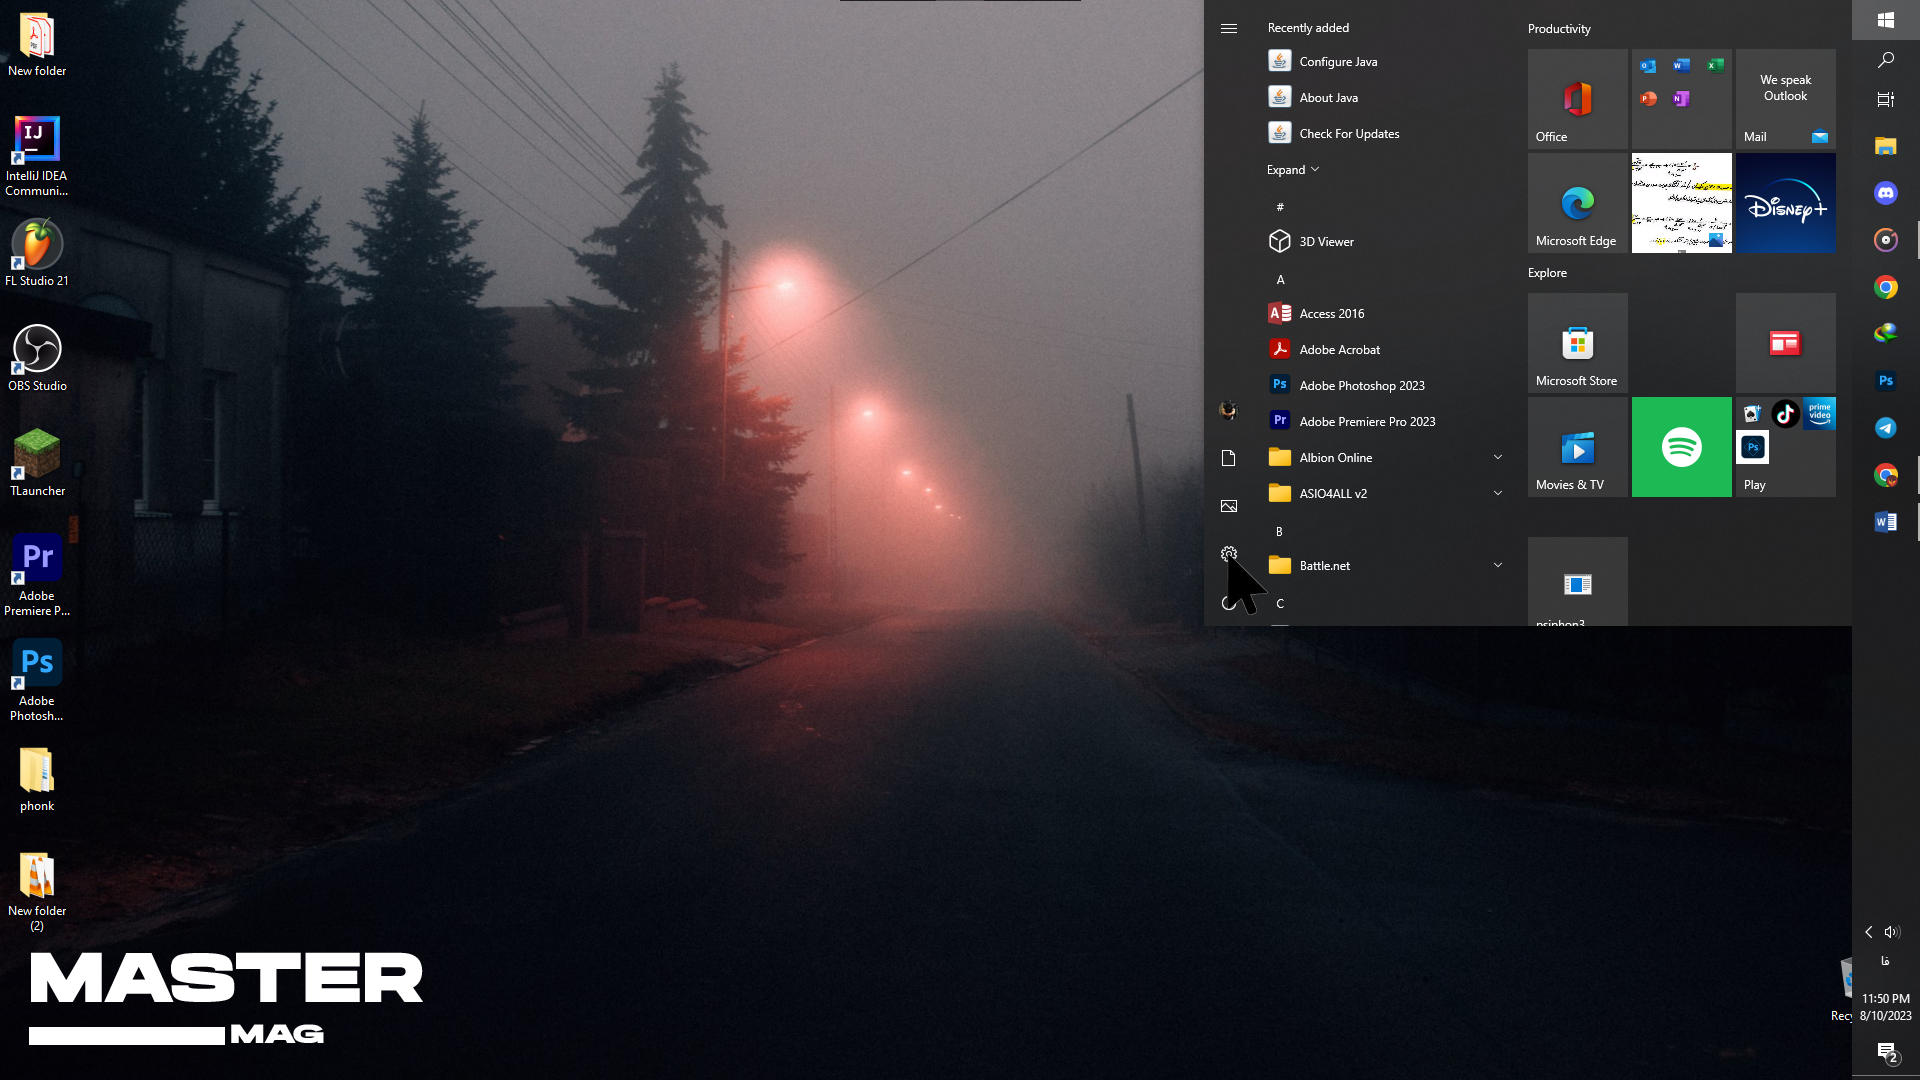Select TLauncher desktop shortcut
Viewport: 1920px width, 1080px height.
point(37,463)
